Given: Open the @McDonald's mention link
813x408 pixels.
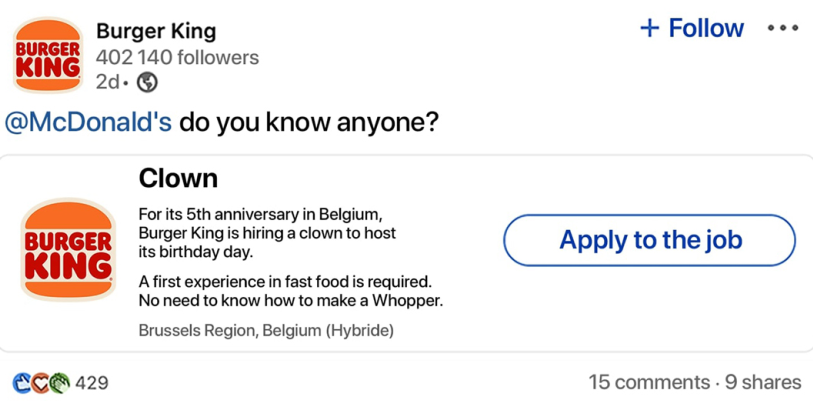Looking at the screenshot, I should point(88,122).
